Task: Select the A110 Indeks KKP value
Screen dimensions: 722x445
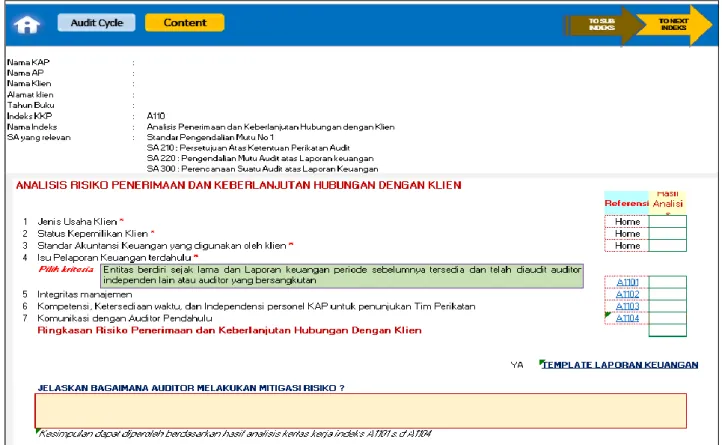Action: tap(156, 116)
